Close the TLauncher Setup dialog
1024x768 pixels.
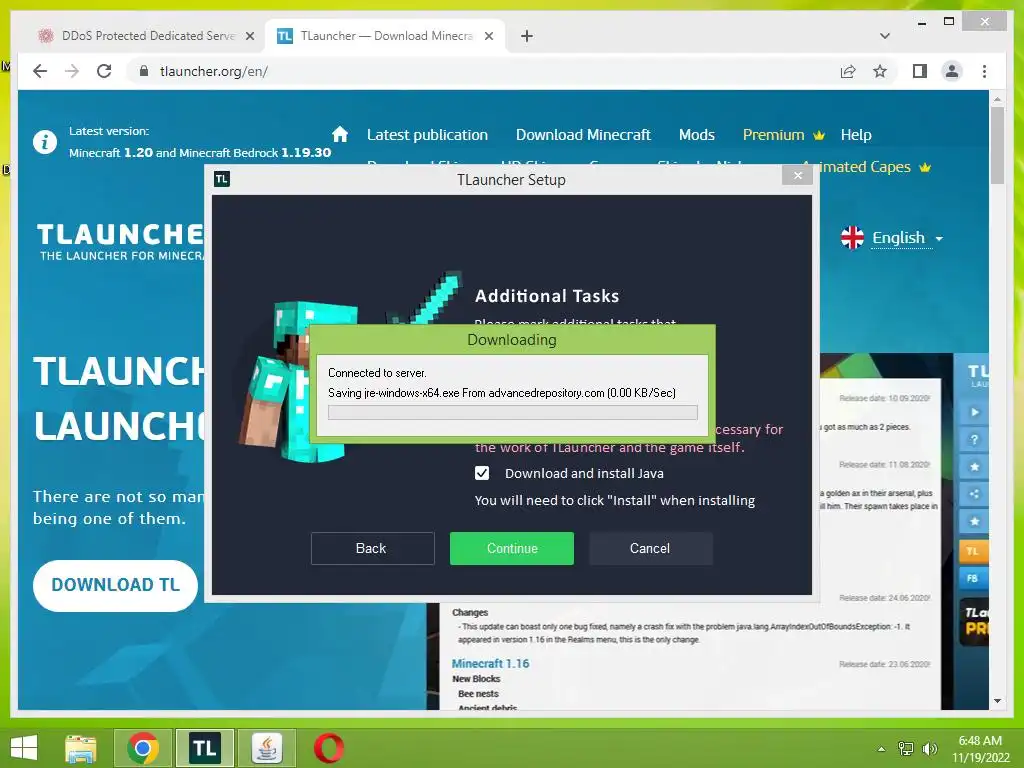coord(797,175)
